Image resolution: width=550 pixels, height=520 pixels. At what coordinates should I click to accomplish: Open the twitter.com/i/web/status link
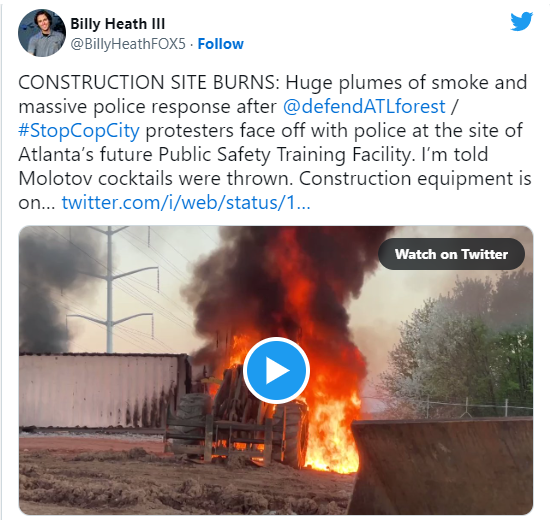point(186,202)
